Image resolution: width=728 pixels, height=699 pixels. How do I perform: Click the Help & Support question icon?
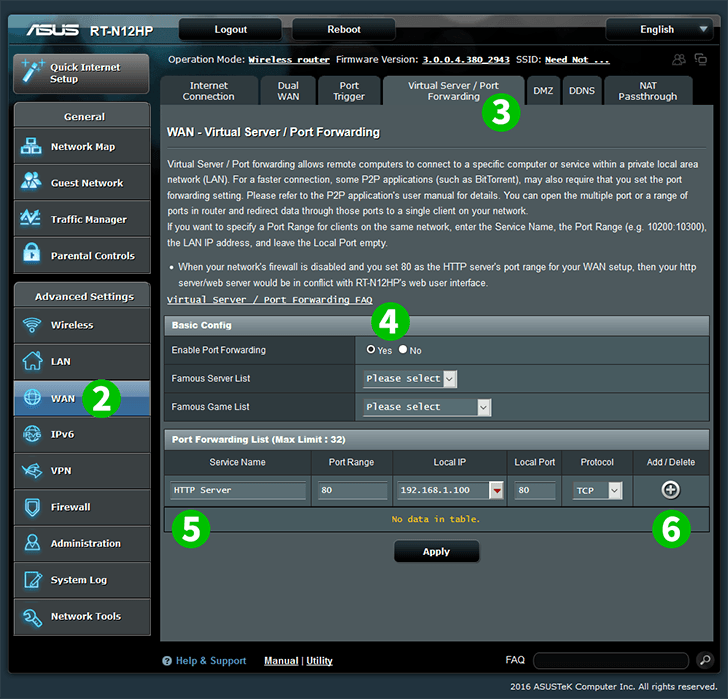(167, 661)
